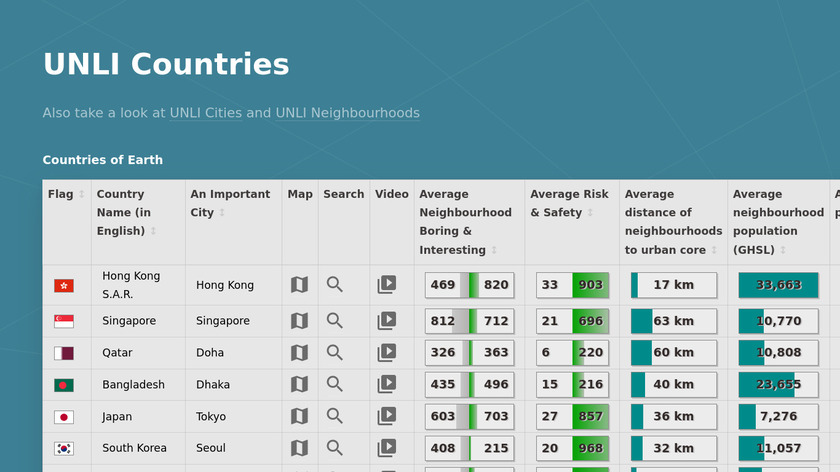Screen dimensions: 840x472
Task: Sort table by Flag column
Action: tap(64, 194)
